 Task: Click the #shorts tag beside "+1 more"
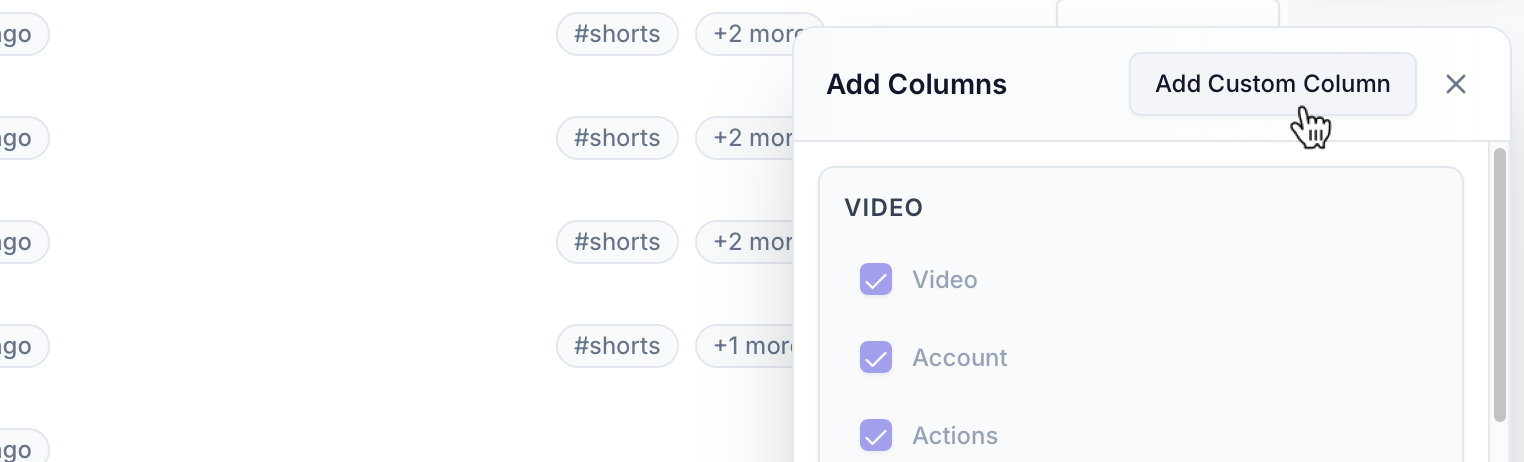[617, 346]
